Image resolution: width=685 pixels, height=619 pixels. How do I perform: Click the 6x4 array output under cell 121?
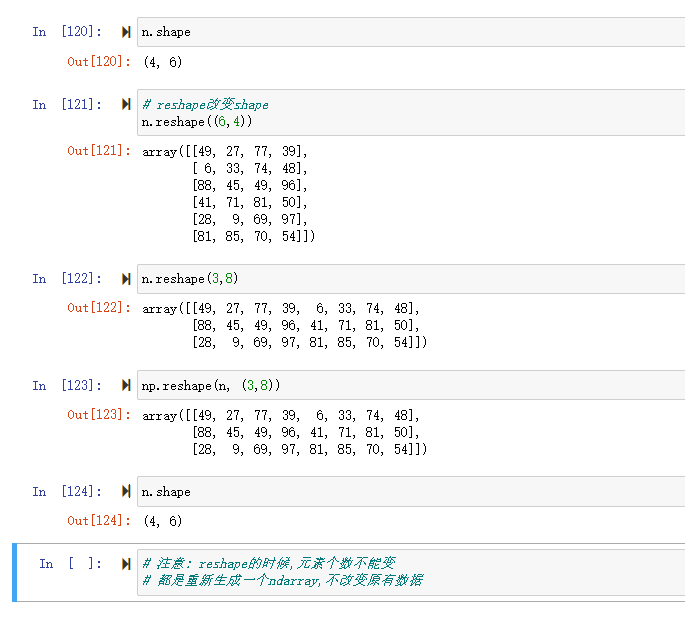point(230,195)
